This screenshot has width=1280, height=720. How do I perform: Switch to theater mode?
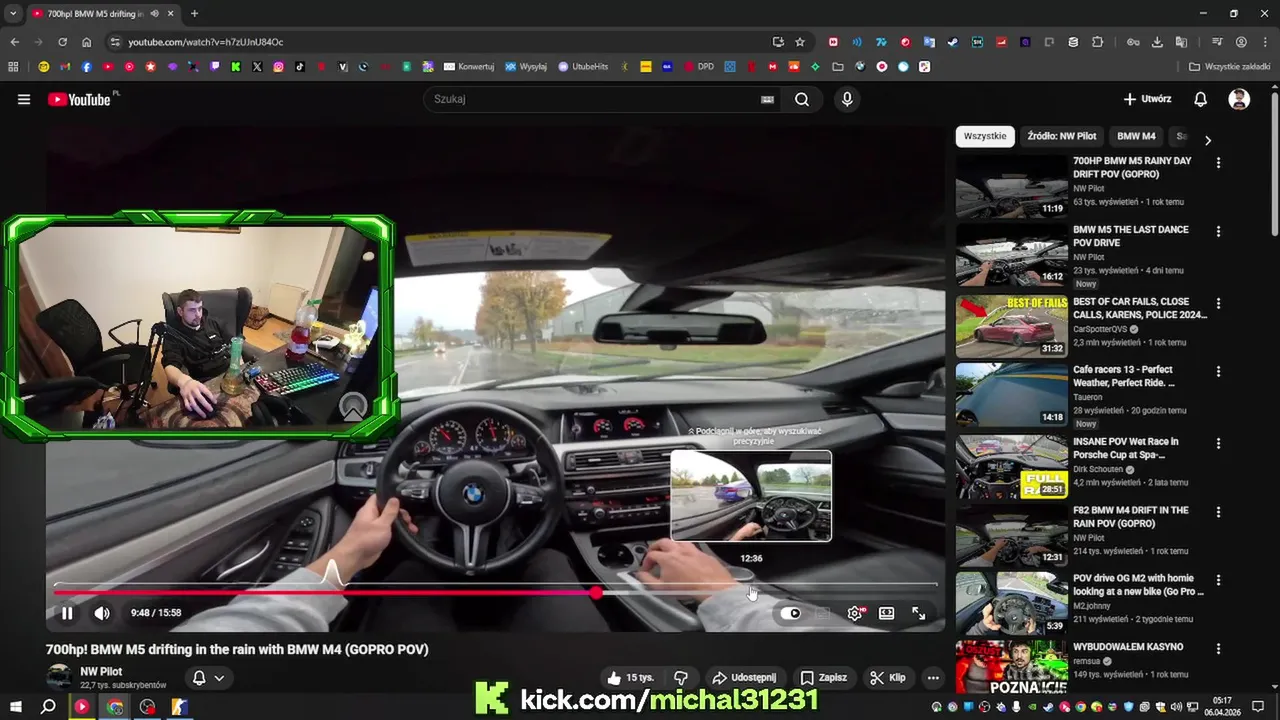886,613
